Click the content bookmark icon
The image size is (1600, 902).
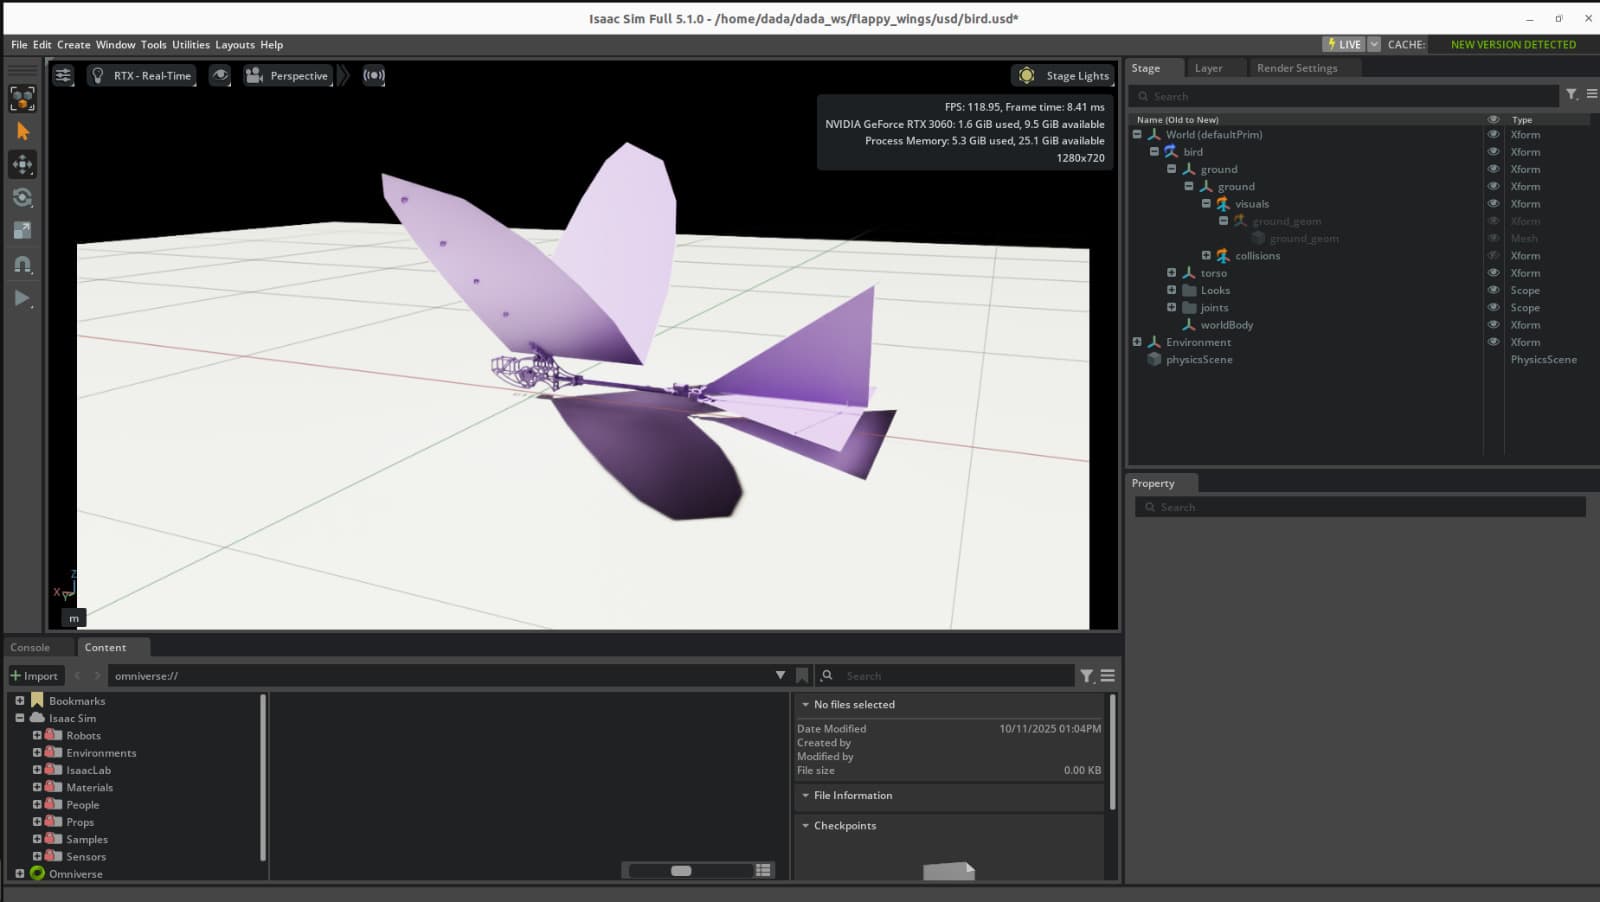[802, 676]
